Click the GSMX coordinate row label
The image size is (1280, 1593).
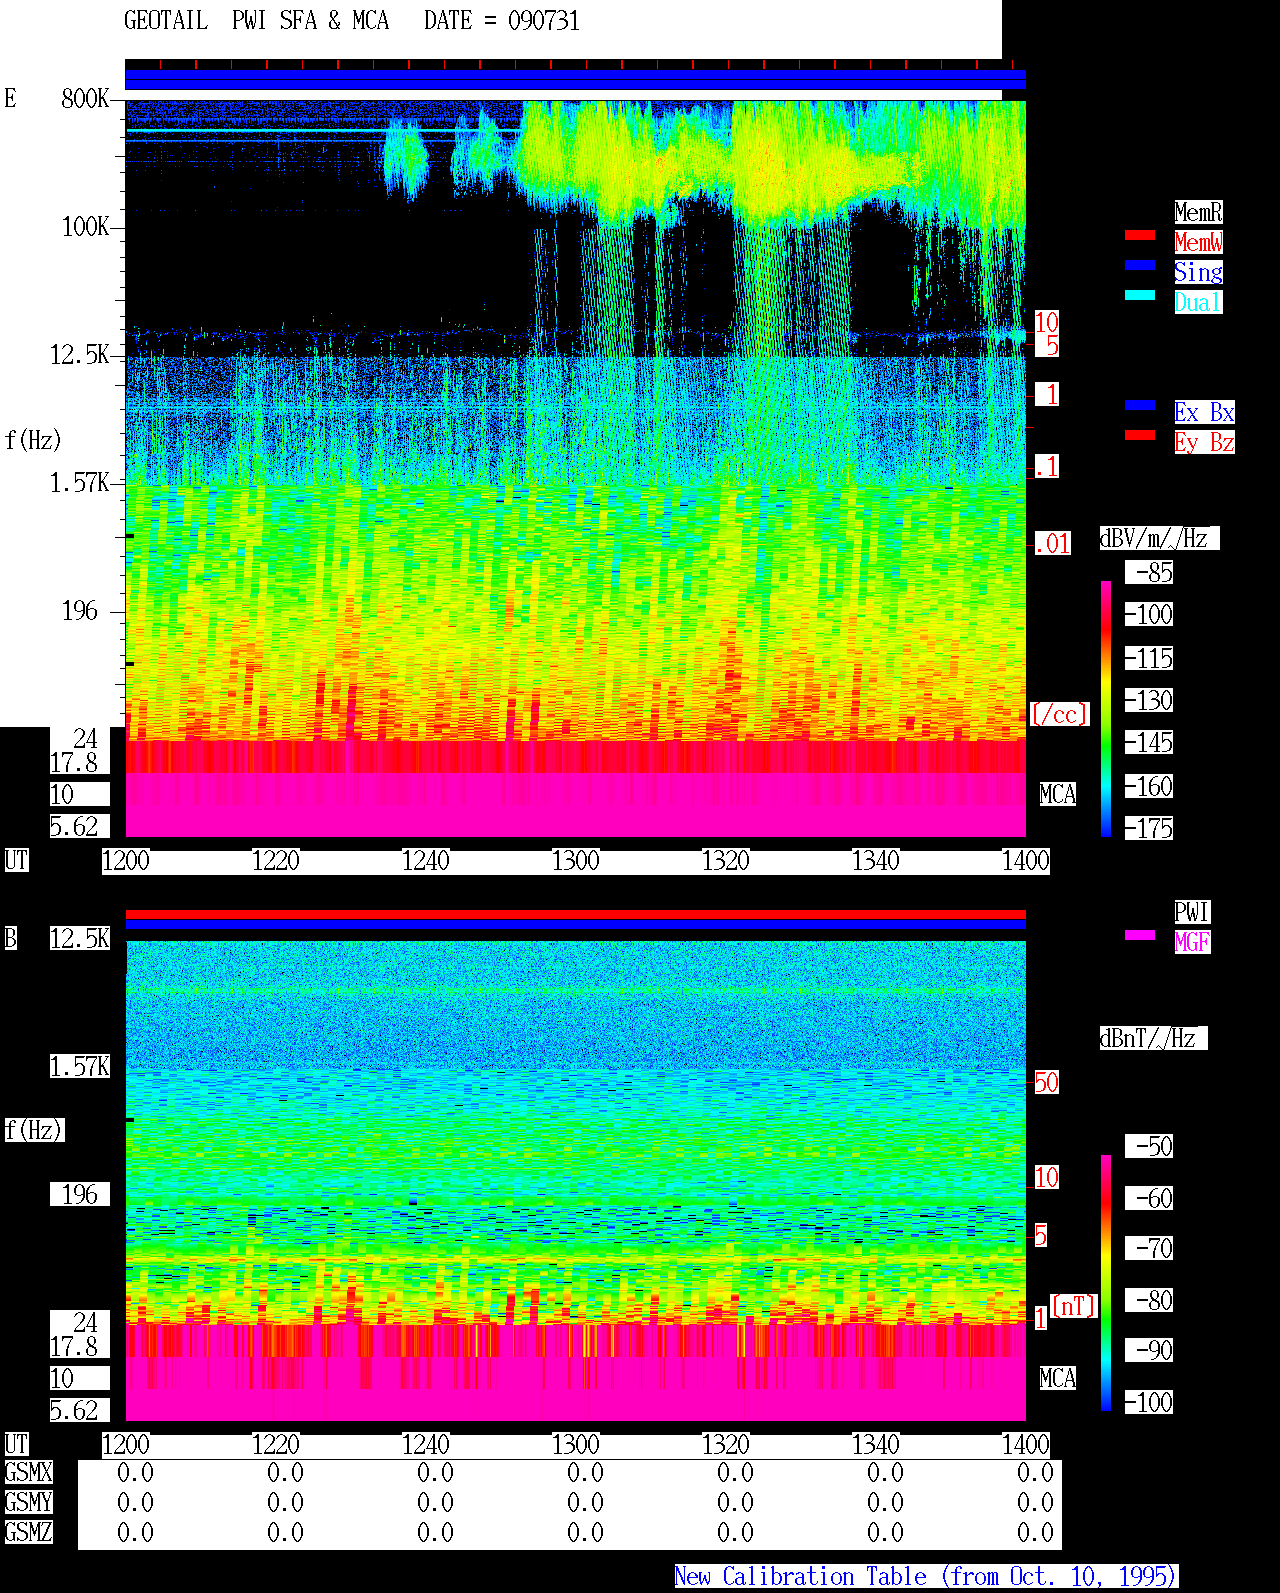28,1473
